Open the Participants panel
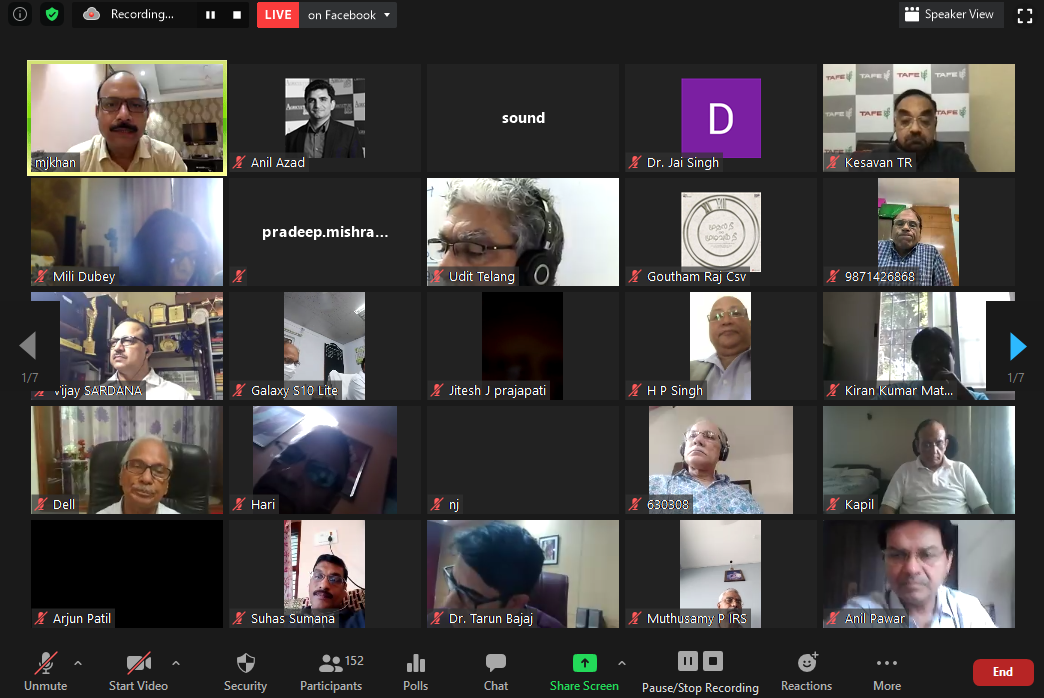 click(331, 671)
